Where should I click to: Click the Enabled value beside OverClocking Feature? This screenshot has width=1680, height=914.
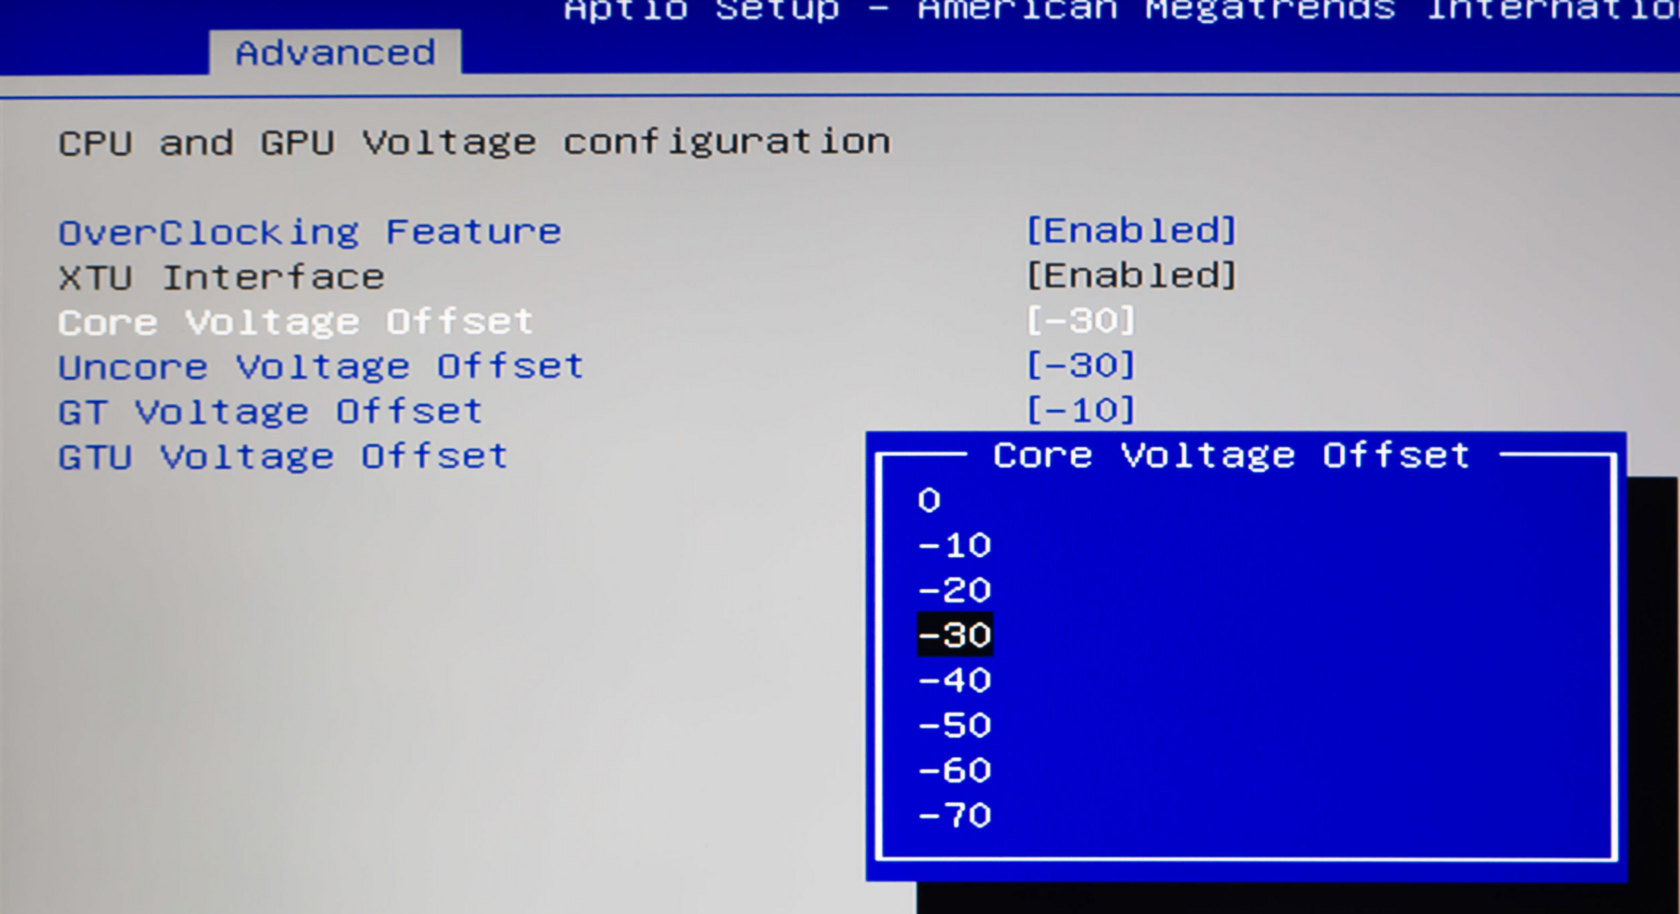tap(1130, 231)
